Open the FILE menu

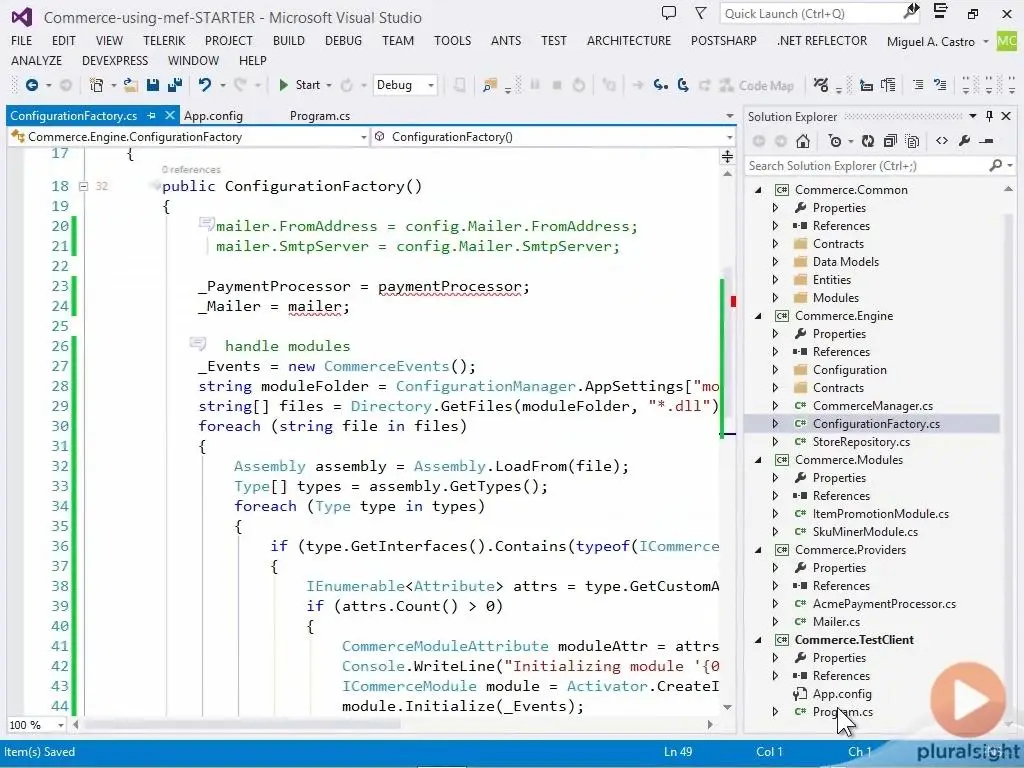[22, 40]
